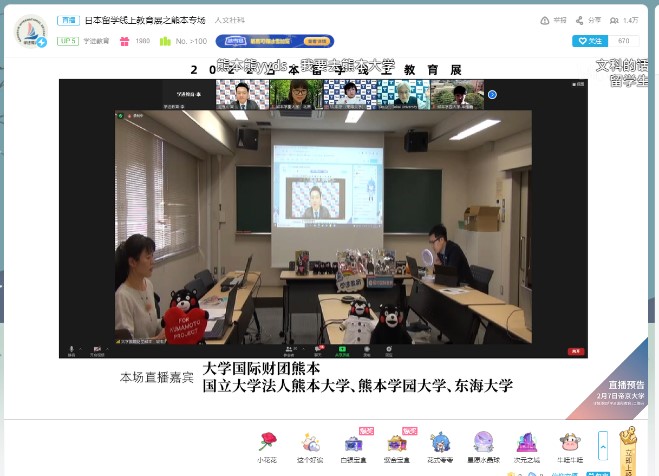Screen dimensions: 659x476
Task: Follow the streamer with the blue 关注 button
Action: point(590,41)
